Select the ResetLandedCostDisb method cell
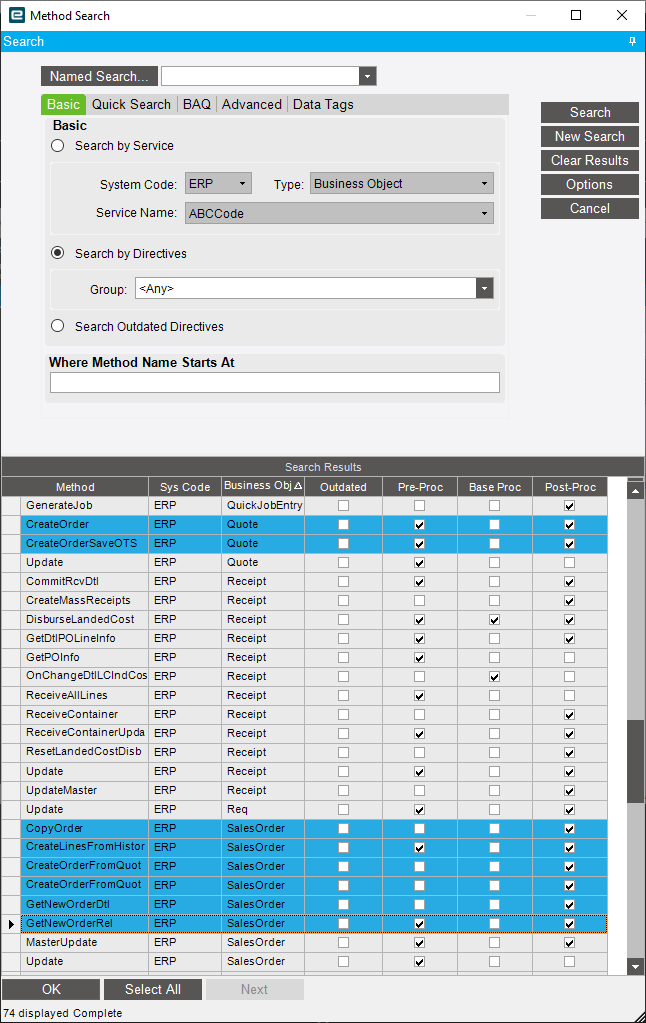Image resolution: width=646 pixels, height=1023 pixels. point(85,752)
